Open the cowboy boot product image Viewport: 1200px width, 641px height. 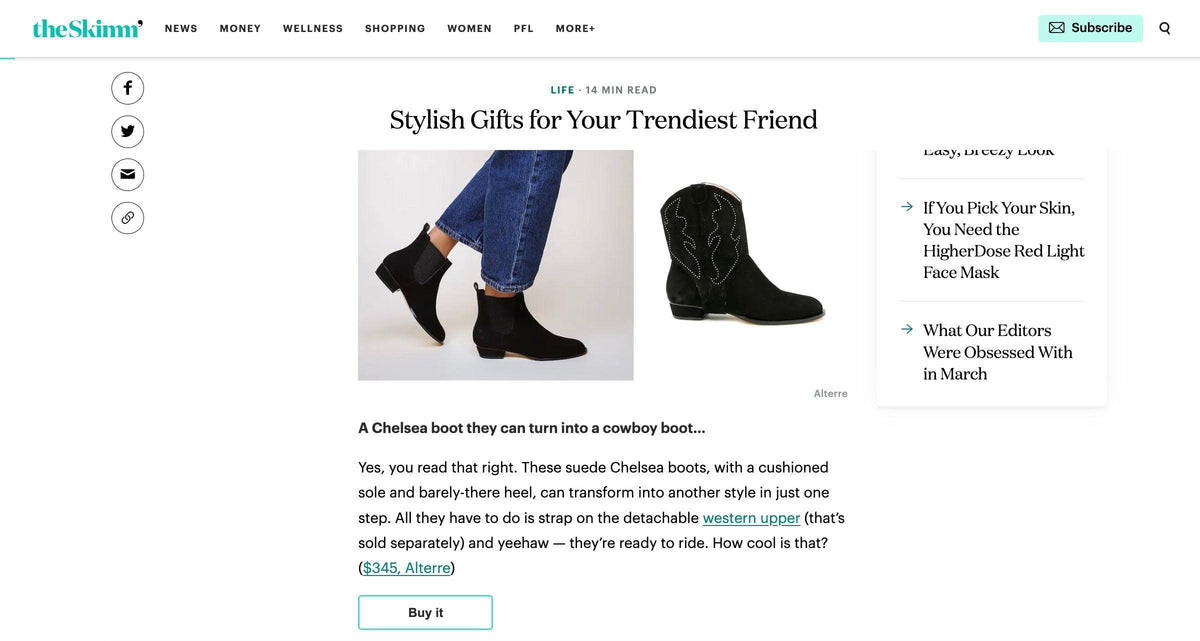(x=741, y=253)
